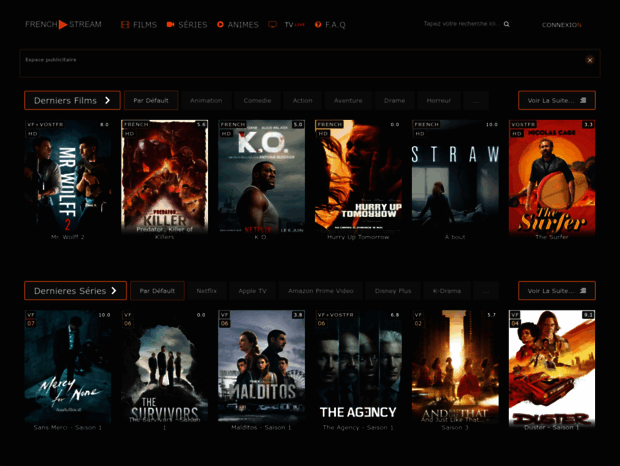
Task: Select the K-Drama tab
Action: click(447, 291)
